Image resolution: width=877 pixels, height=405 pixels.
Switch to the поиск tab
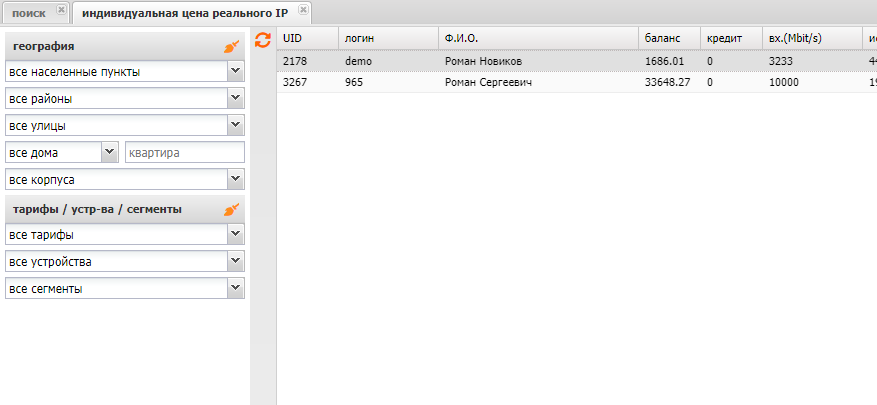tap(29, 11)
